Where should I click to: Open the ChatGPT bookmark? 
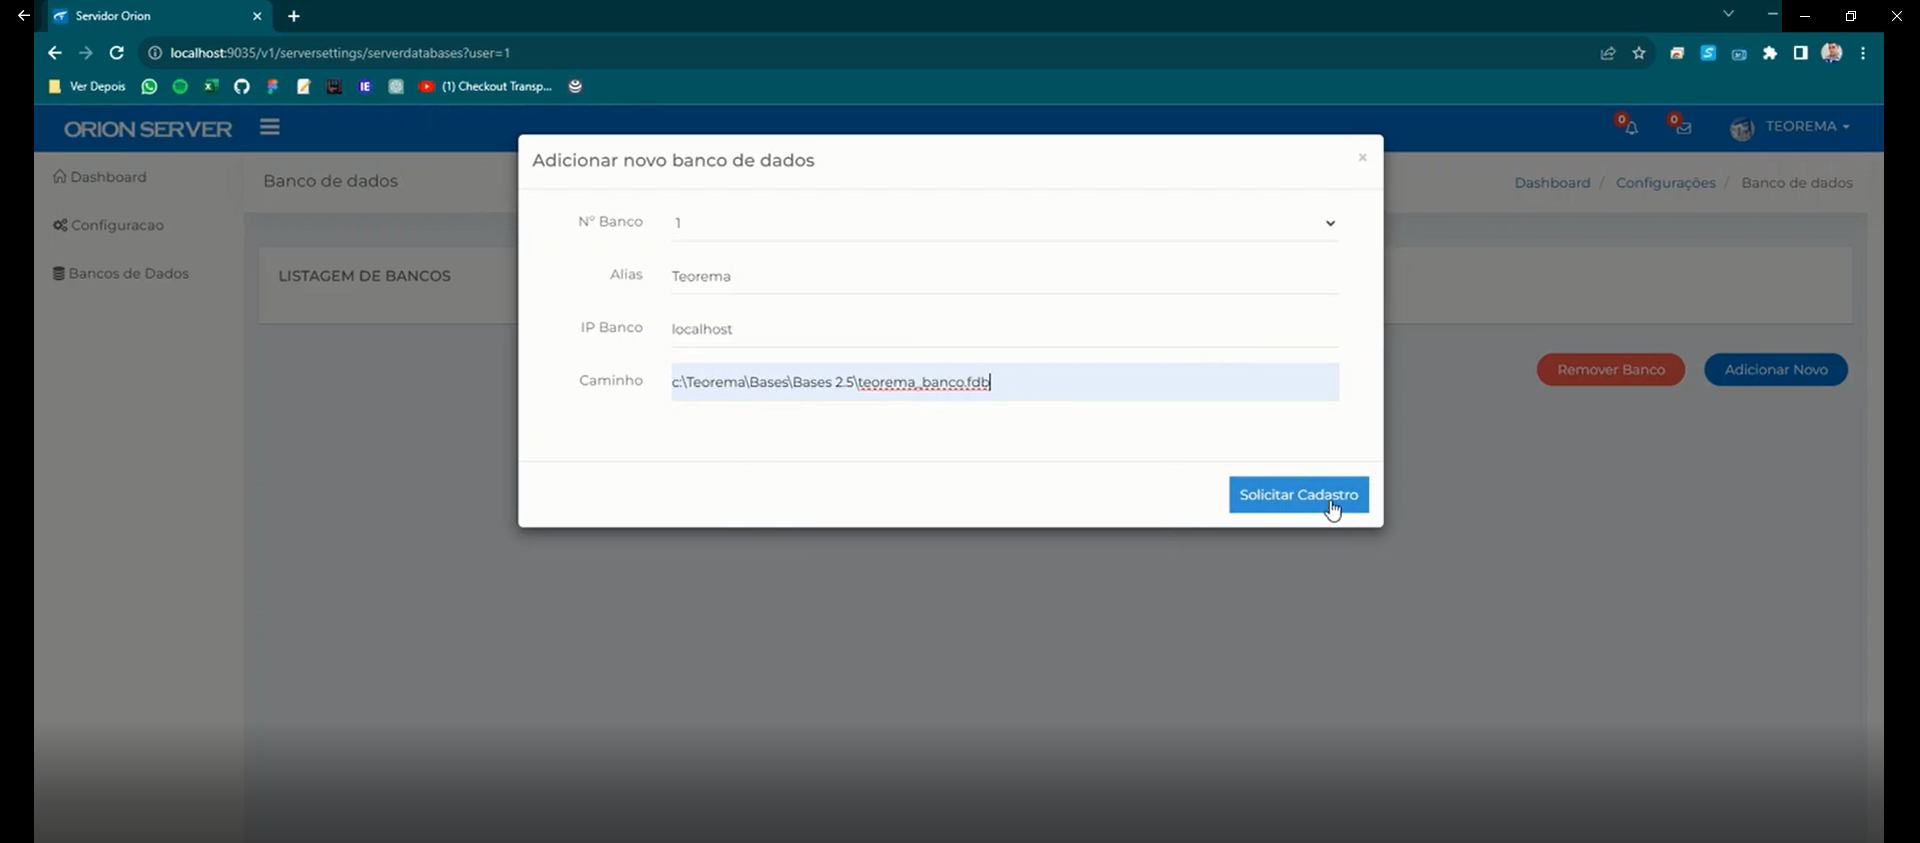click(396, 87)
